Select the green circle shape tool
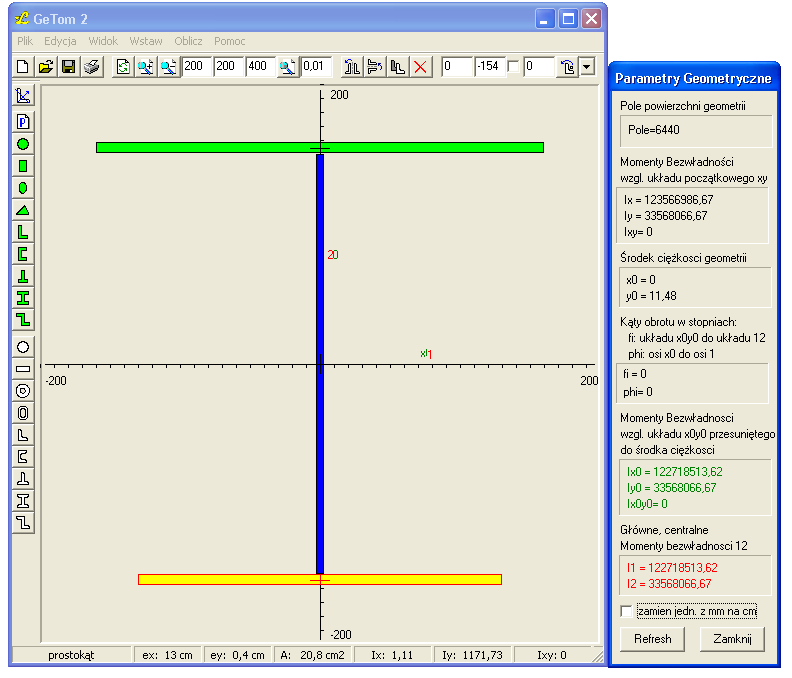Viewport: 792px width, 678px height. pyautogui.click(x=23, y=144)
